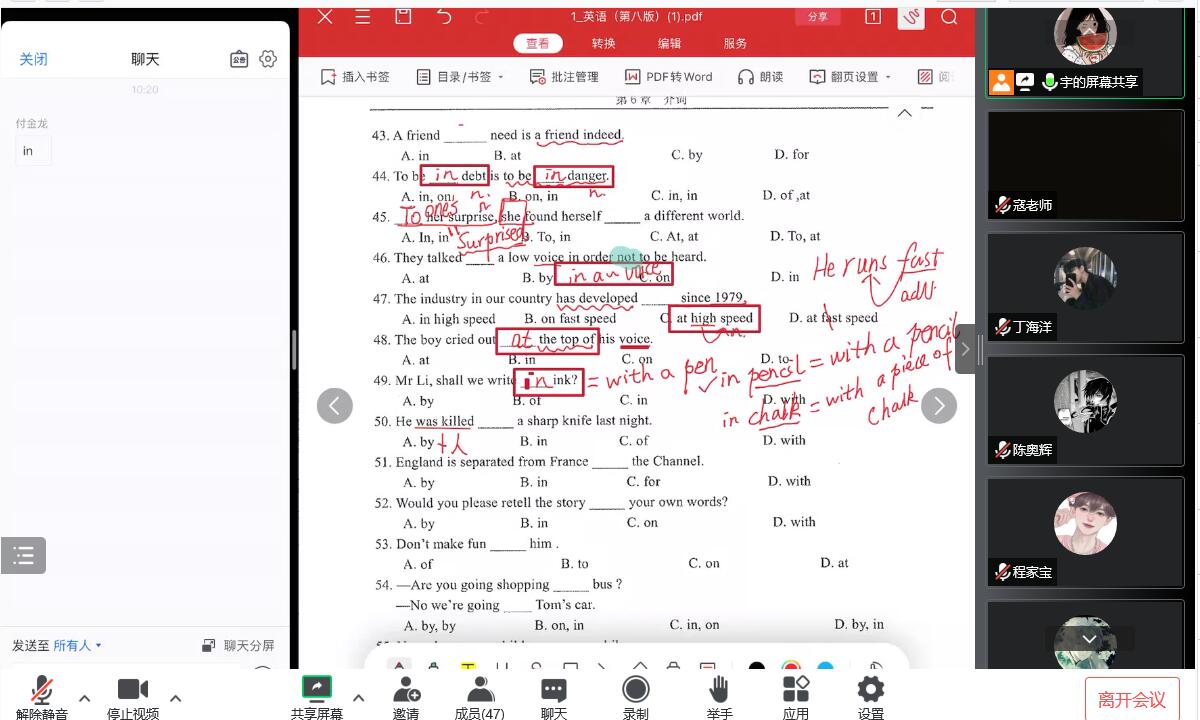1200x720 pixels.
Task: Open 批注管理 annotation manager
Action: pos(564,77)
